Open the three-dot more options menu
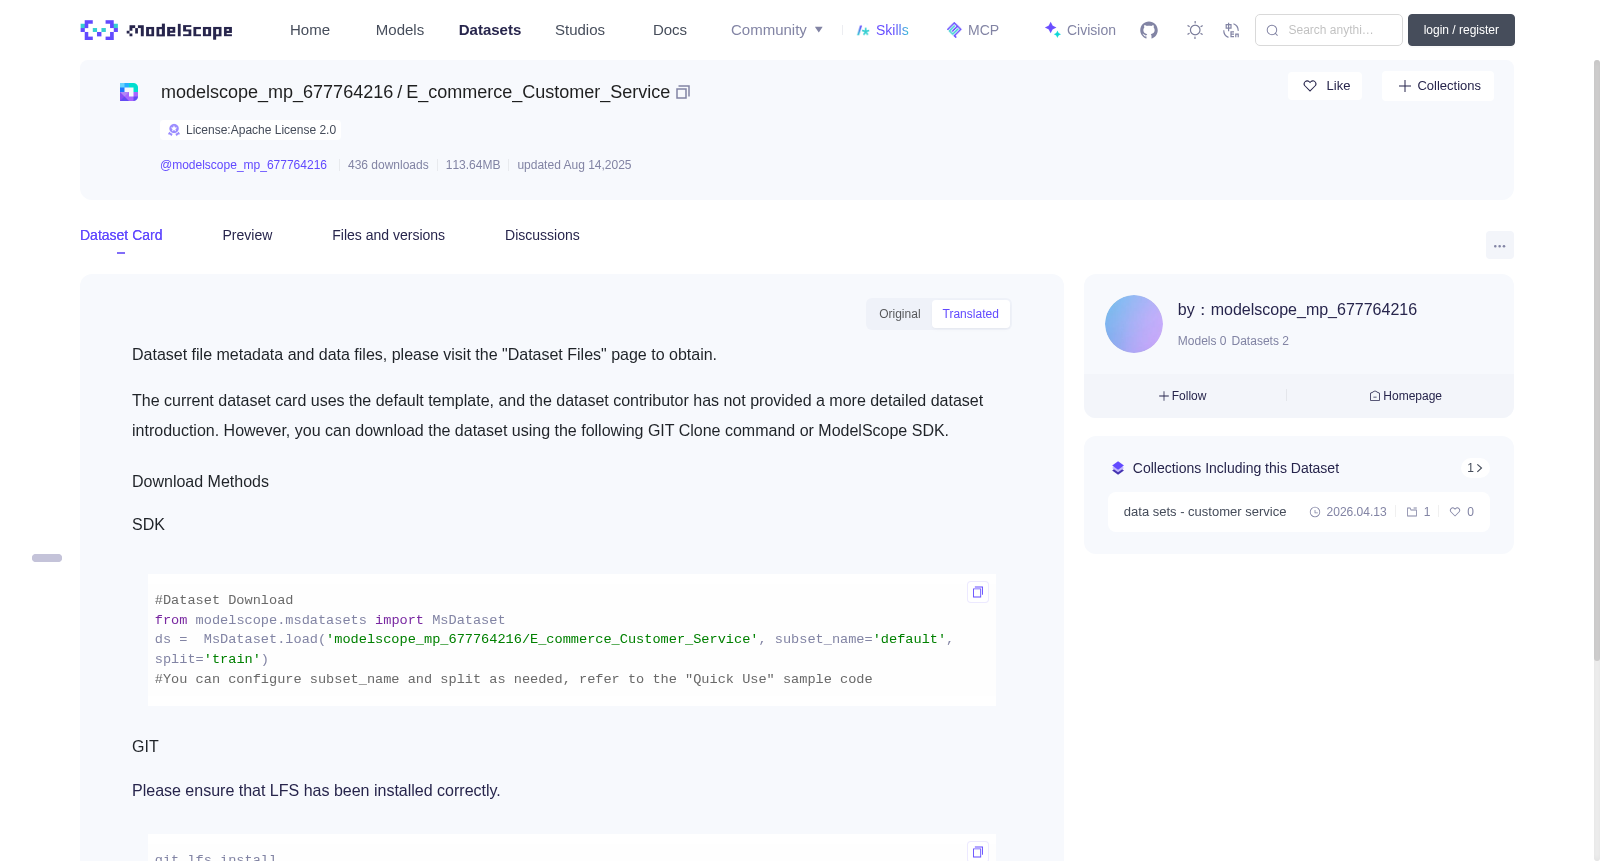The width and height of the screenshot is (1600, 861). 1499,245
